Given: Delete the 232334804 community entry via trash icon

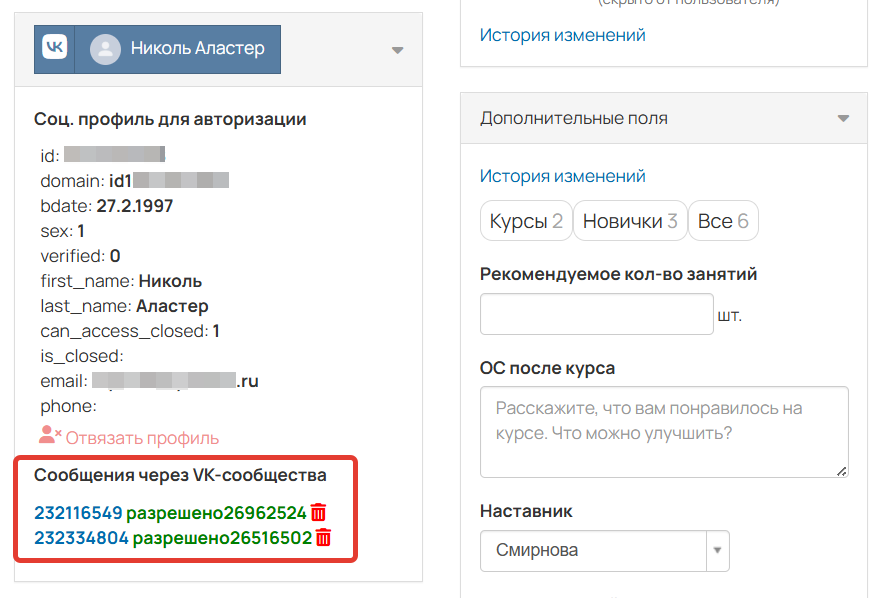Looking at the screenshot, I should pos(321,538).
